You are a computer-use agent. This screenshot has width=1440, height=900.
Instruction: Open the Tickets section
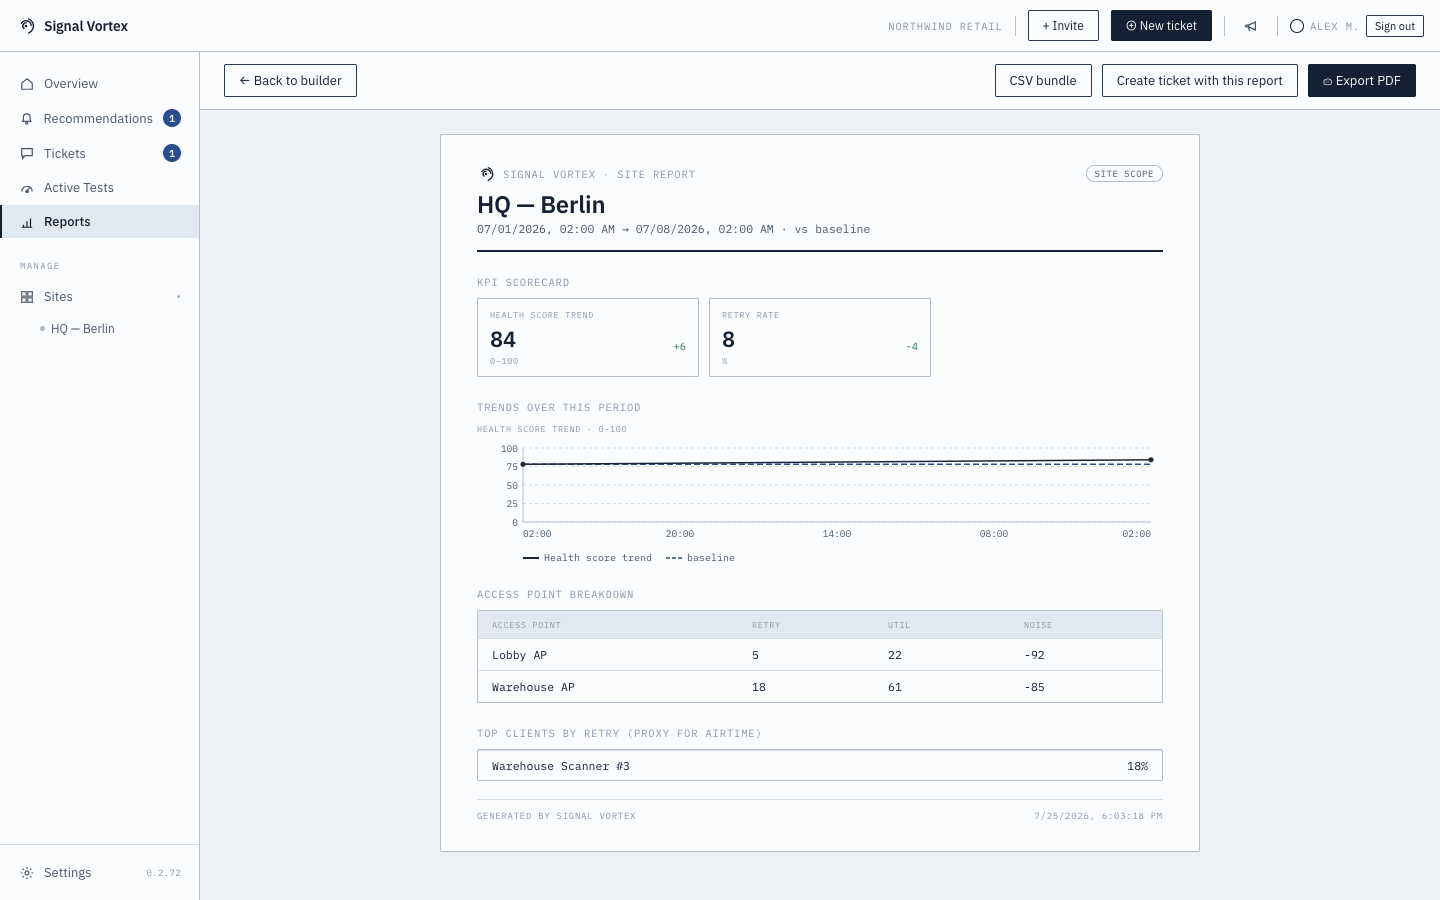[100, 154]
